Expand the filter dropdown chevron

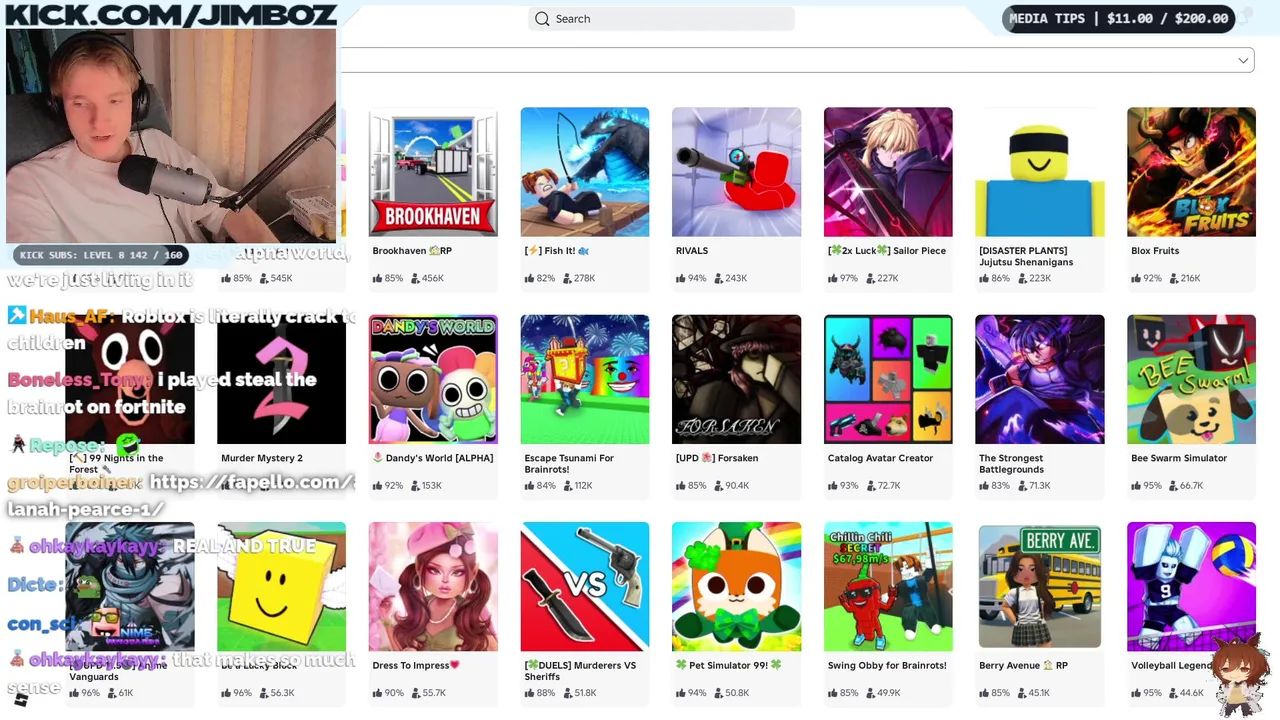pos(1243,61)
